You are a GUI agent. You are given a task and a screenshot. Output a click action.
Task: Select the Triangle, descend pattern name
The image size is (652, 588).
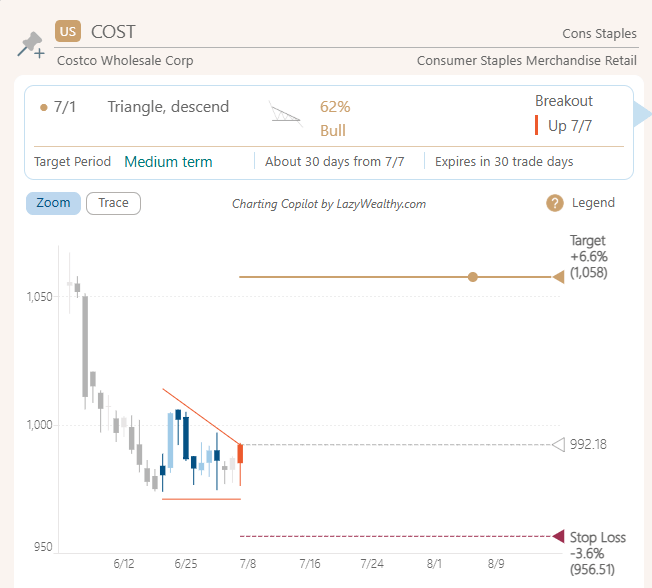(168, 107)
